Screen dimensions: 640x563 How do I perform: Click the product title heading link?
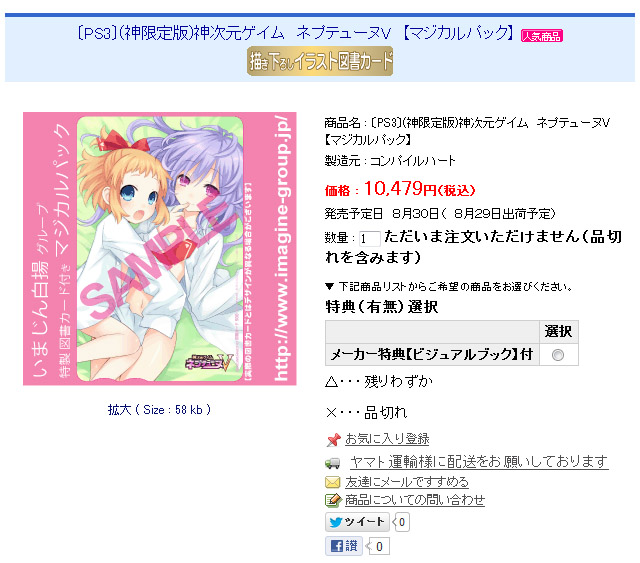coord(296,33)
